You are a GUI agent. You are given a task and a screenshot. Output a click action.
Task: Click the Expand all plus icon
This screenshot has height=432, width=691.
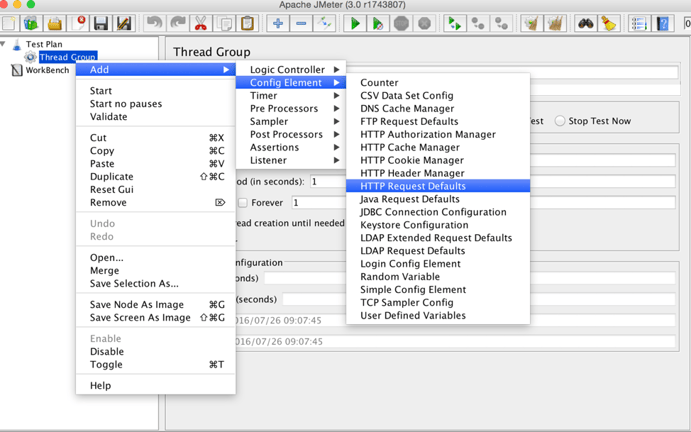click(x=278, y=23)
